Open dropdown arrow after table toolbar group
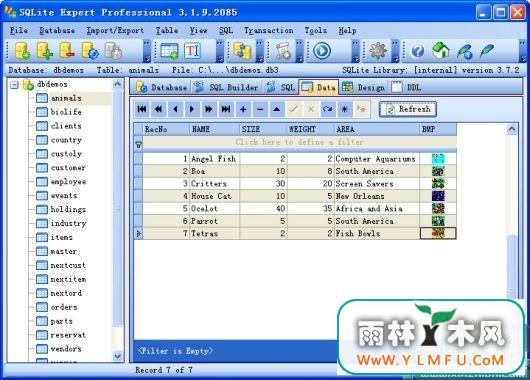The width and height of the screenshot is (530, 380). click(x=220, y=51)
